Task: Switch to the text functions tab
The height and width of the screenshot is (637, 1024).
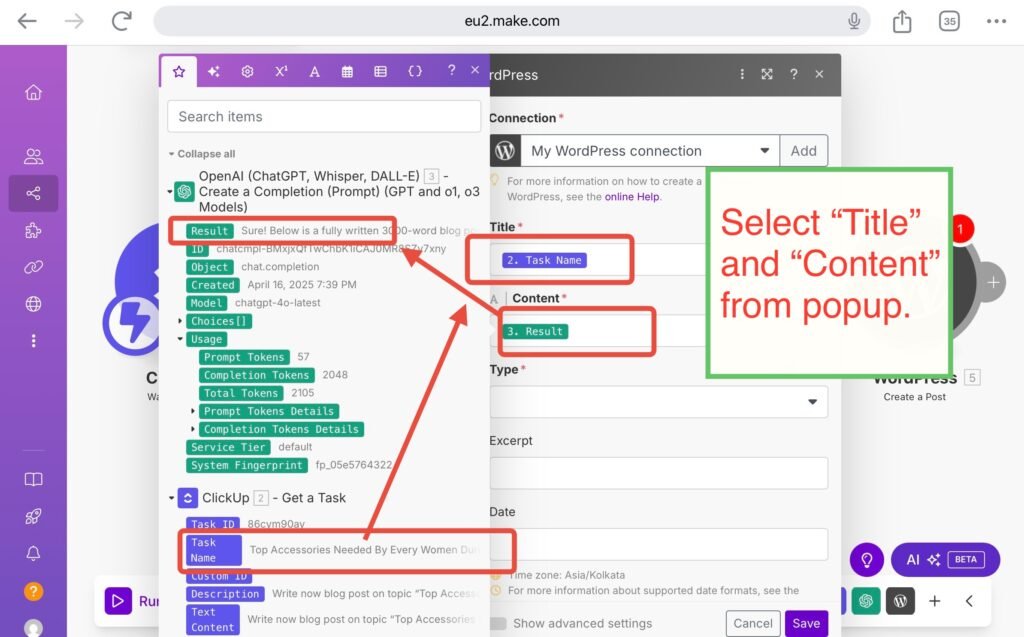Action: point(314,71)
